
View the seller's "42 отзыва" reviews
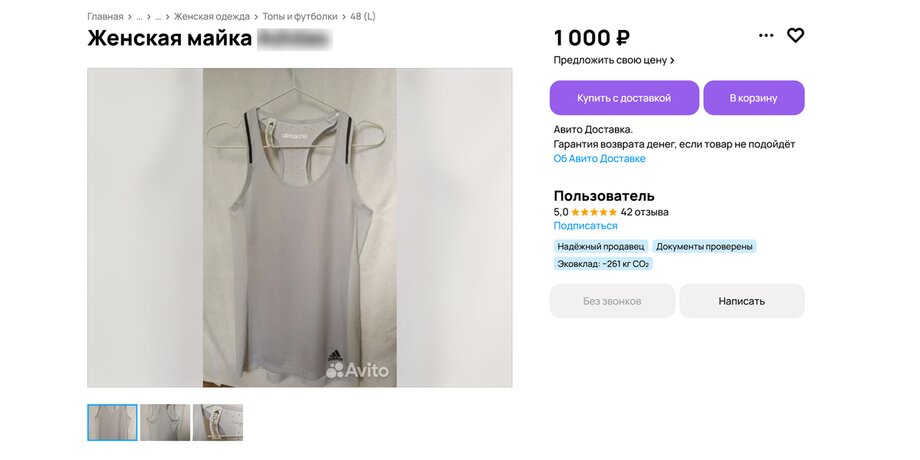pyautogui.click(x=645, y=212)
